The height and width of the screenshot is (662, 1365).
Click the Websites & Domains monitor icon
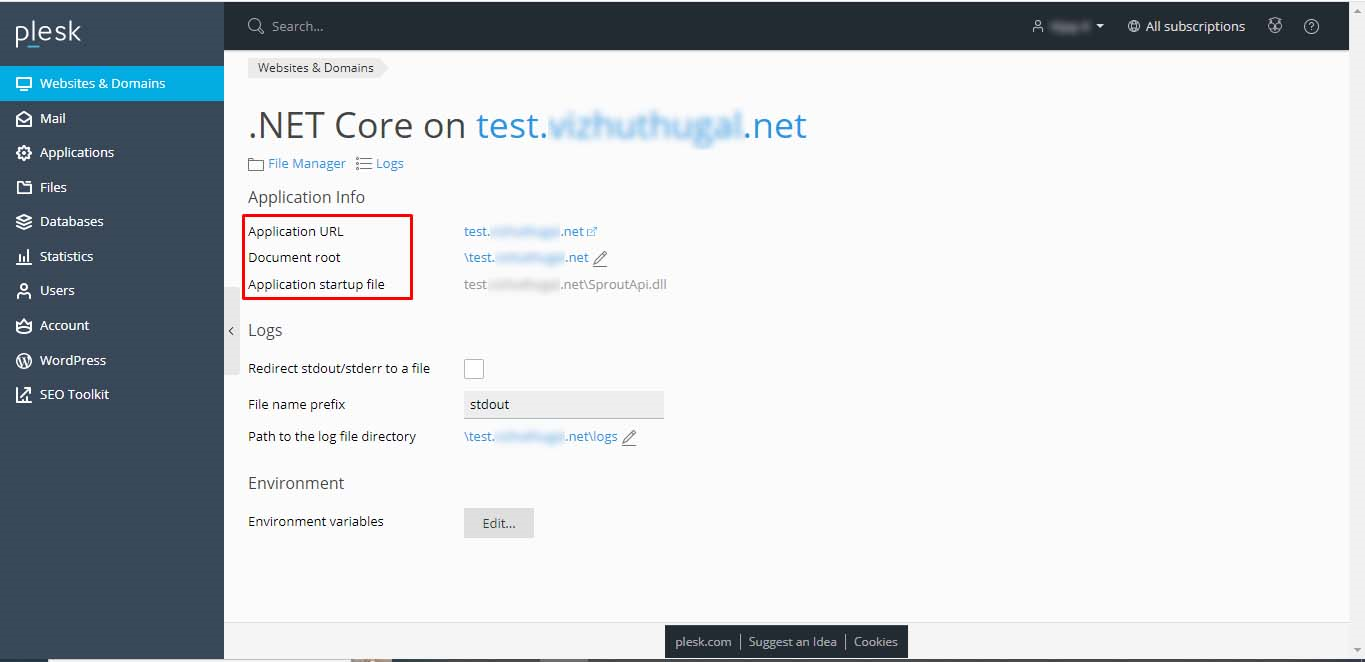tap(24, 84)
